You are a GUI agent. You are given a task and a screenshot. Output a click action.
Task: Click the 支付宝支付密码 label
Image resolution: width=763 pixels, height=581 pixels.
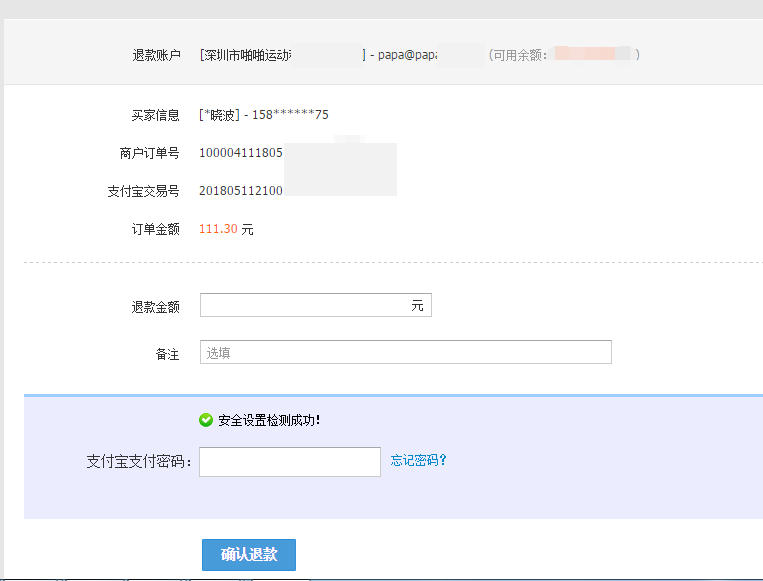(139, 461)
